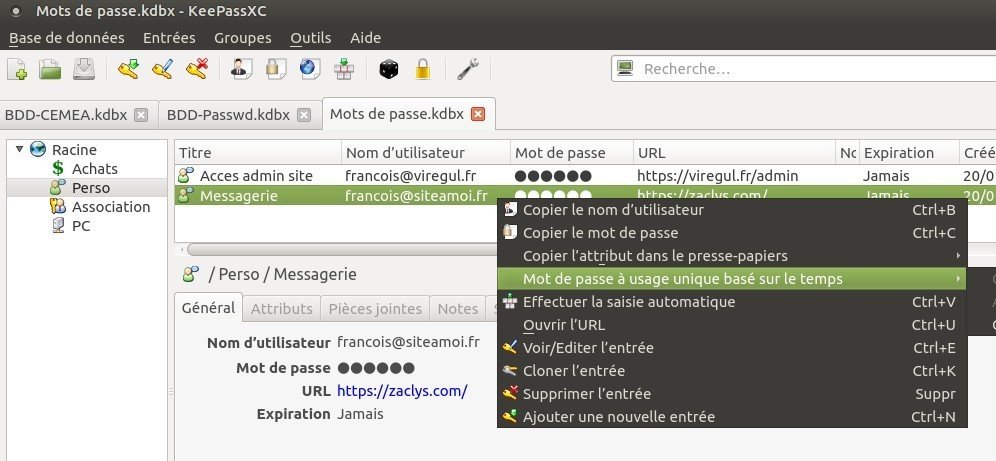Click the copy username toolbar icon
996x461 pixels.
click(241, 69)
